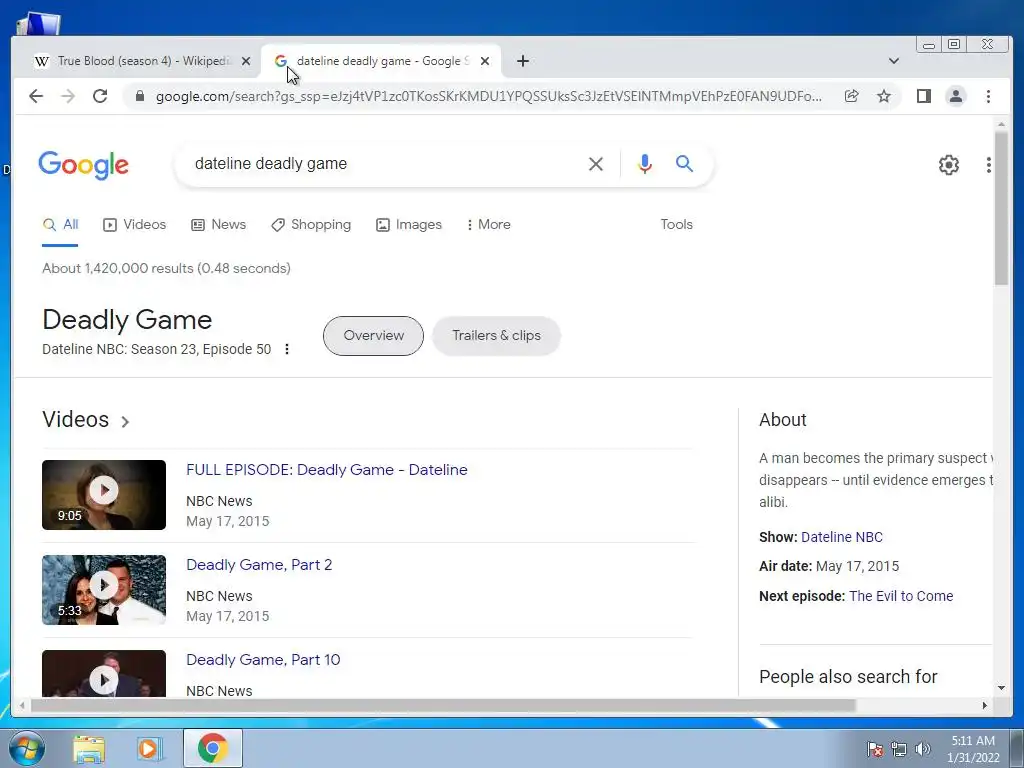1024x768 pixels.
Task: Open a new tab with the plus button
Action: [x=522, y=61]
